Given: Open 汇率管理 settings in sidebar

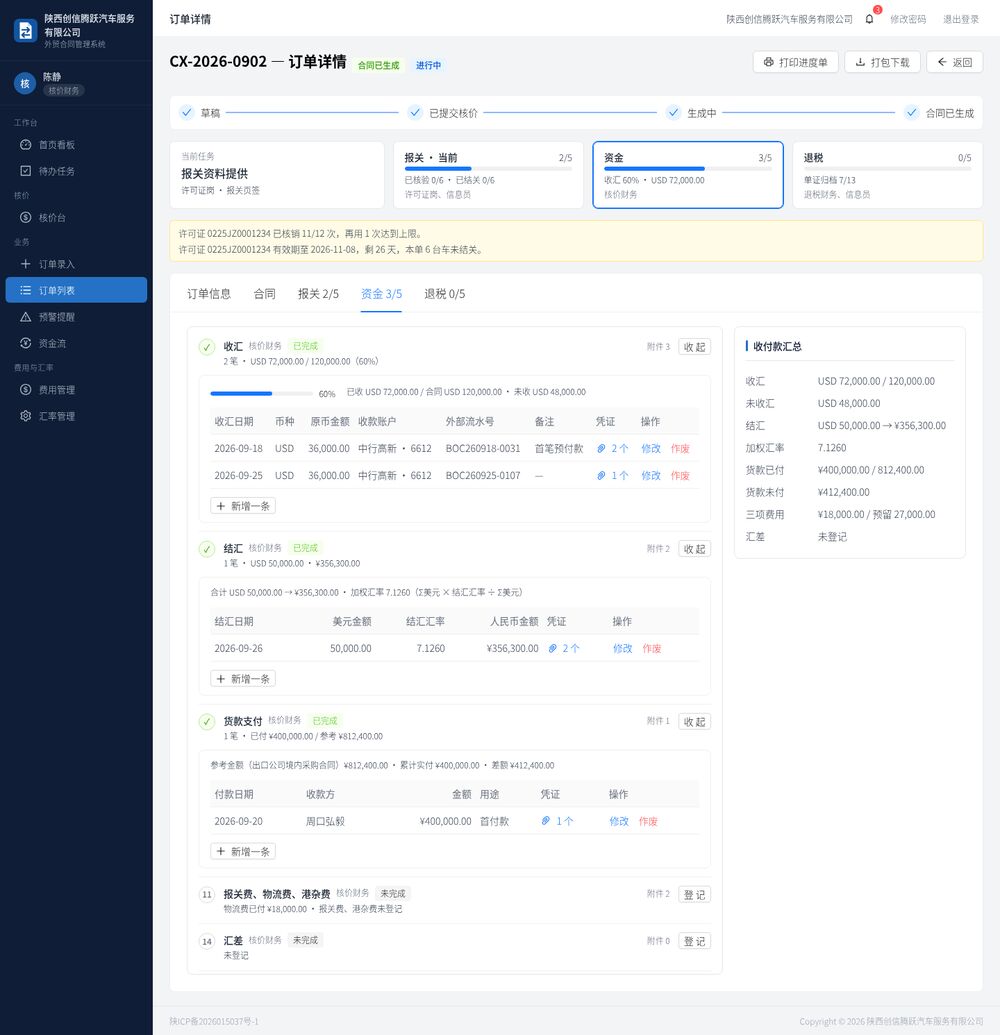Looking at the screenshot, I should (76, 416).
